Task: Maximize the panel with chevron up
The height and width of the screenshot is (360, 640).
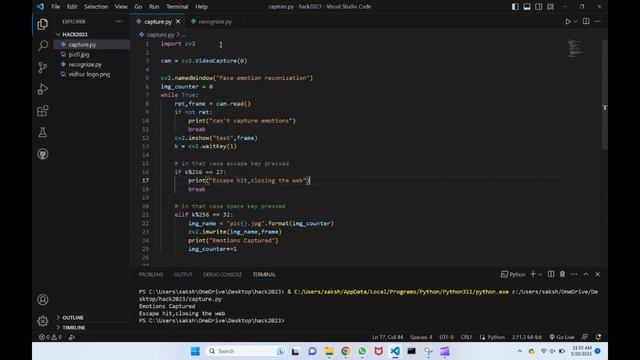Action: (x=586, y=274)
